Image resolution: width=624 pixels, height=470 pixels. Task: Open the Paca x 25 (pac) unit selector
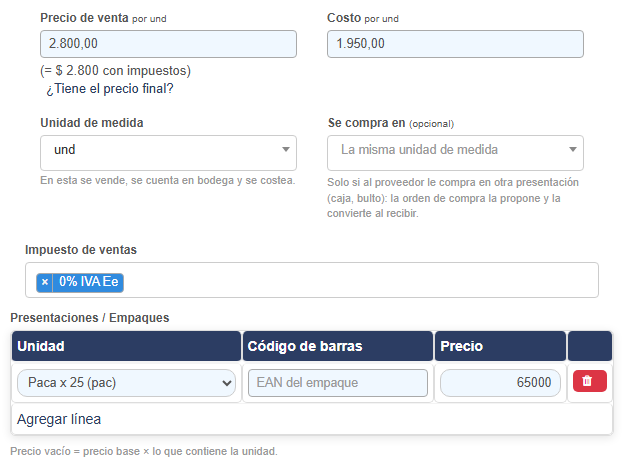[x=127, y=383]
